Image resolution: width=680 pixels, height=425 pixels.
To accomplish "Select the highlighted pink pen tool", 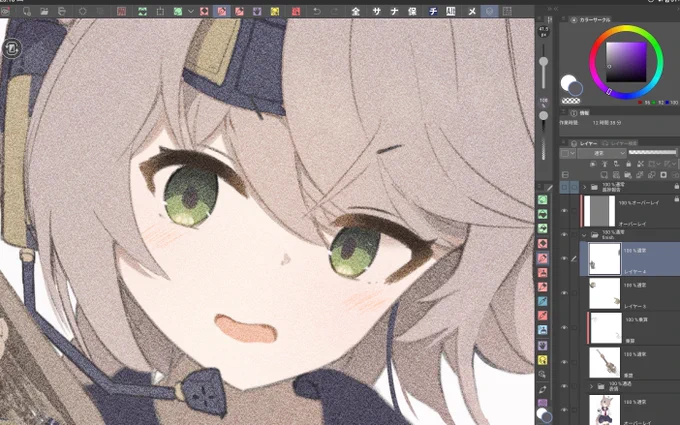I will 543,258.
